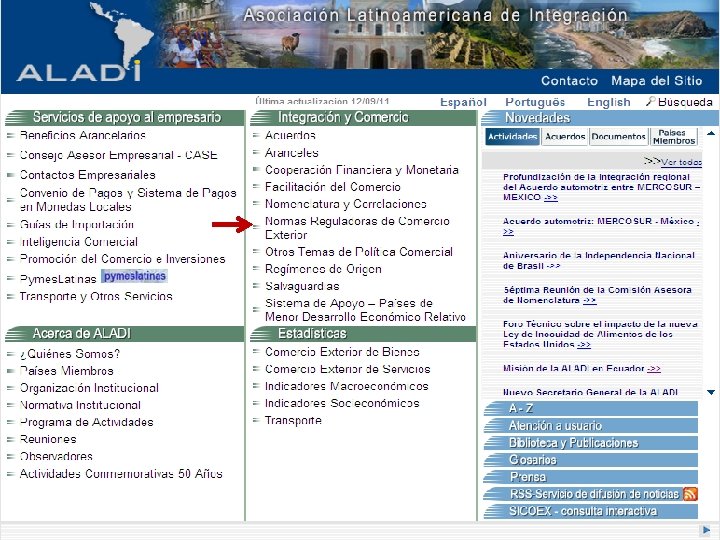Select the Acuerdos tab in Novedades
This screenshot has height=540, width=720.
565,136
